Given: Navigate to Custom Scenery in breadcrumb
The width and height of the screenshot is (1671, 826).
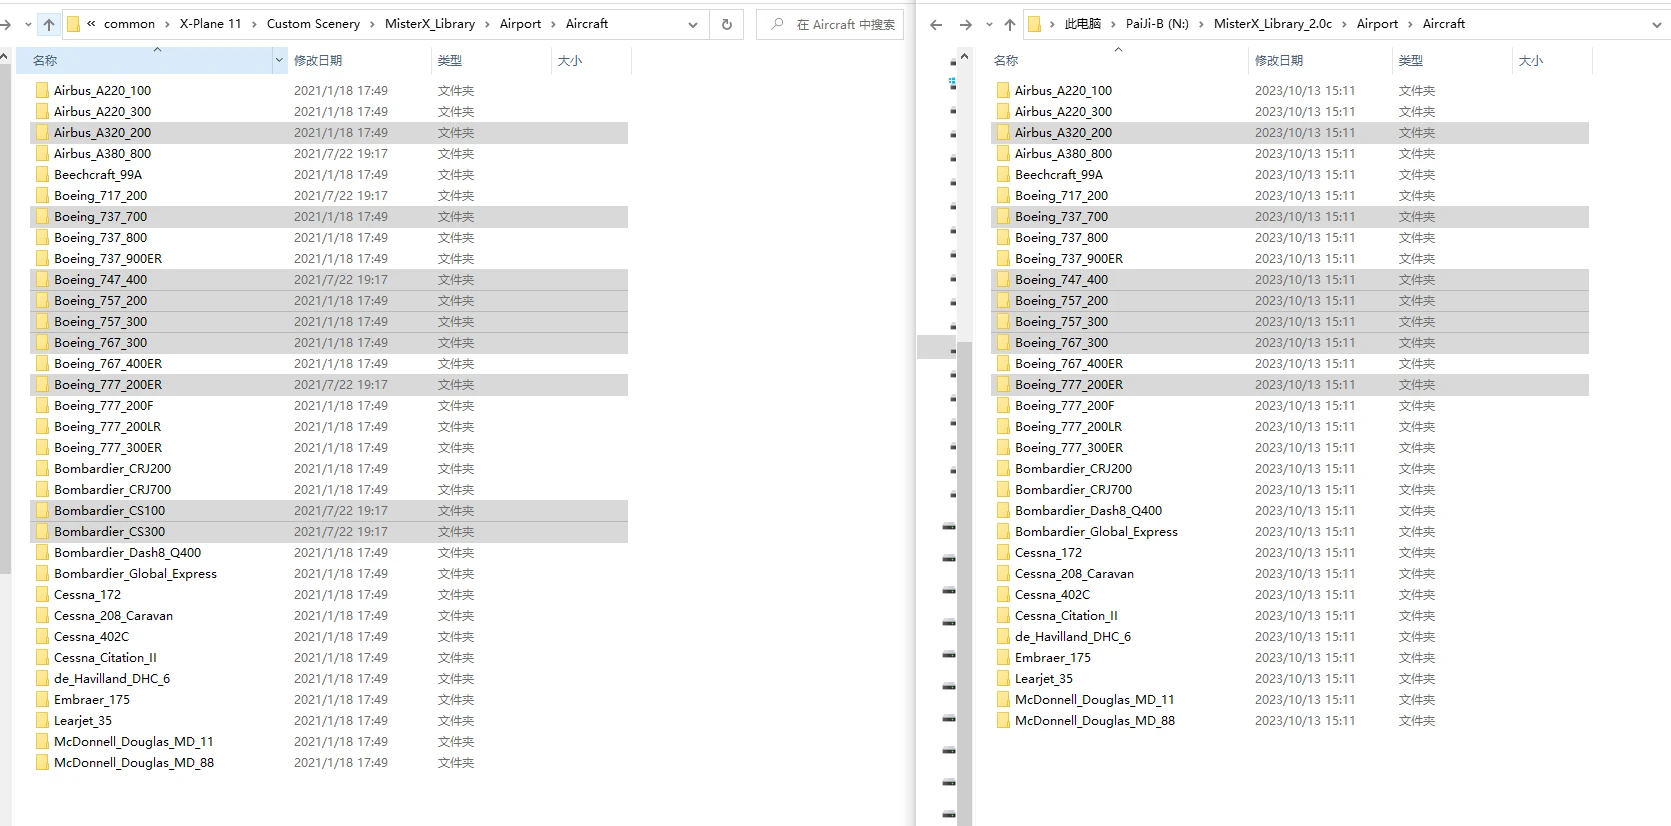Looking at the screenshot, I should [x=313, y=24].
